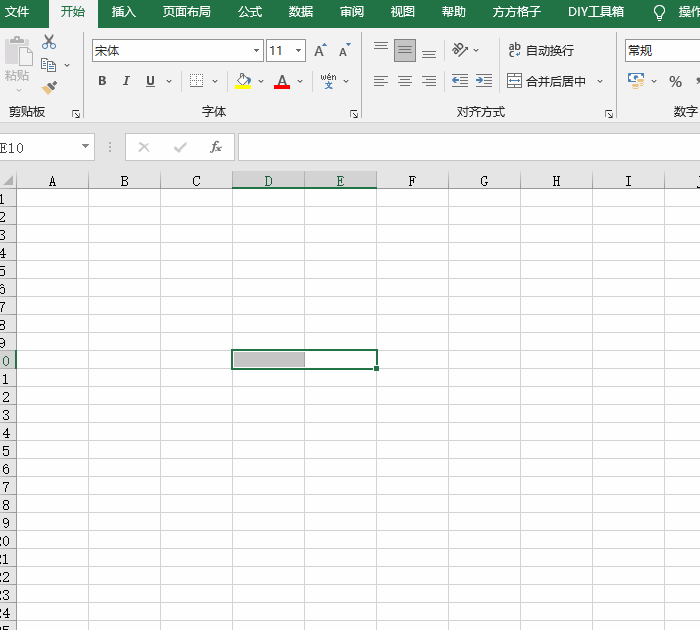This screenshot has width=700, height=630.
Task: Click the cancel X in formula bar
Action: (x=144, y=147)
